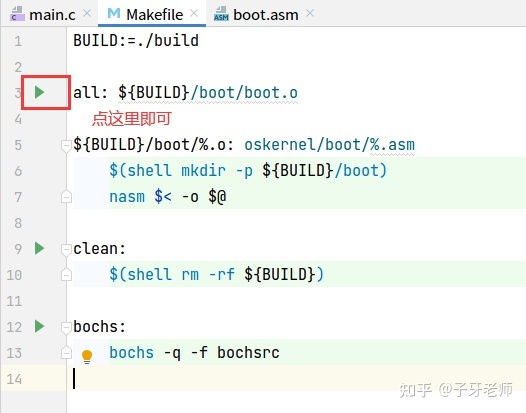This screenshot has height=413, width=526.
Task: Collapse the ${BUILD}/boot/%.o rule fold
Action: pyautogui.click(x=66, y=146)
